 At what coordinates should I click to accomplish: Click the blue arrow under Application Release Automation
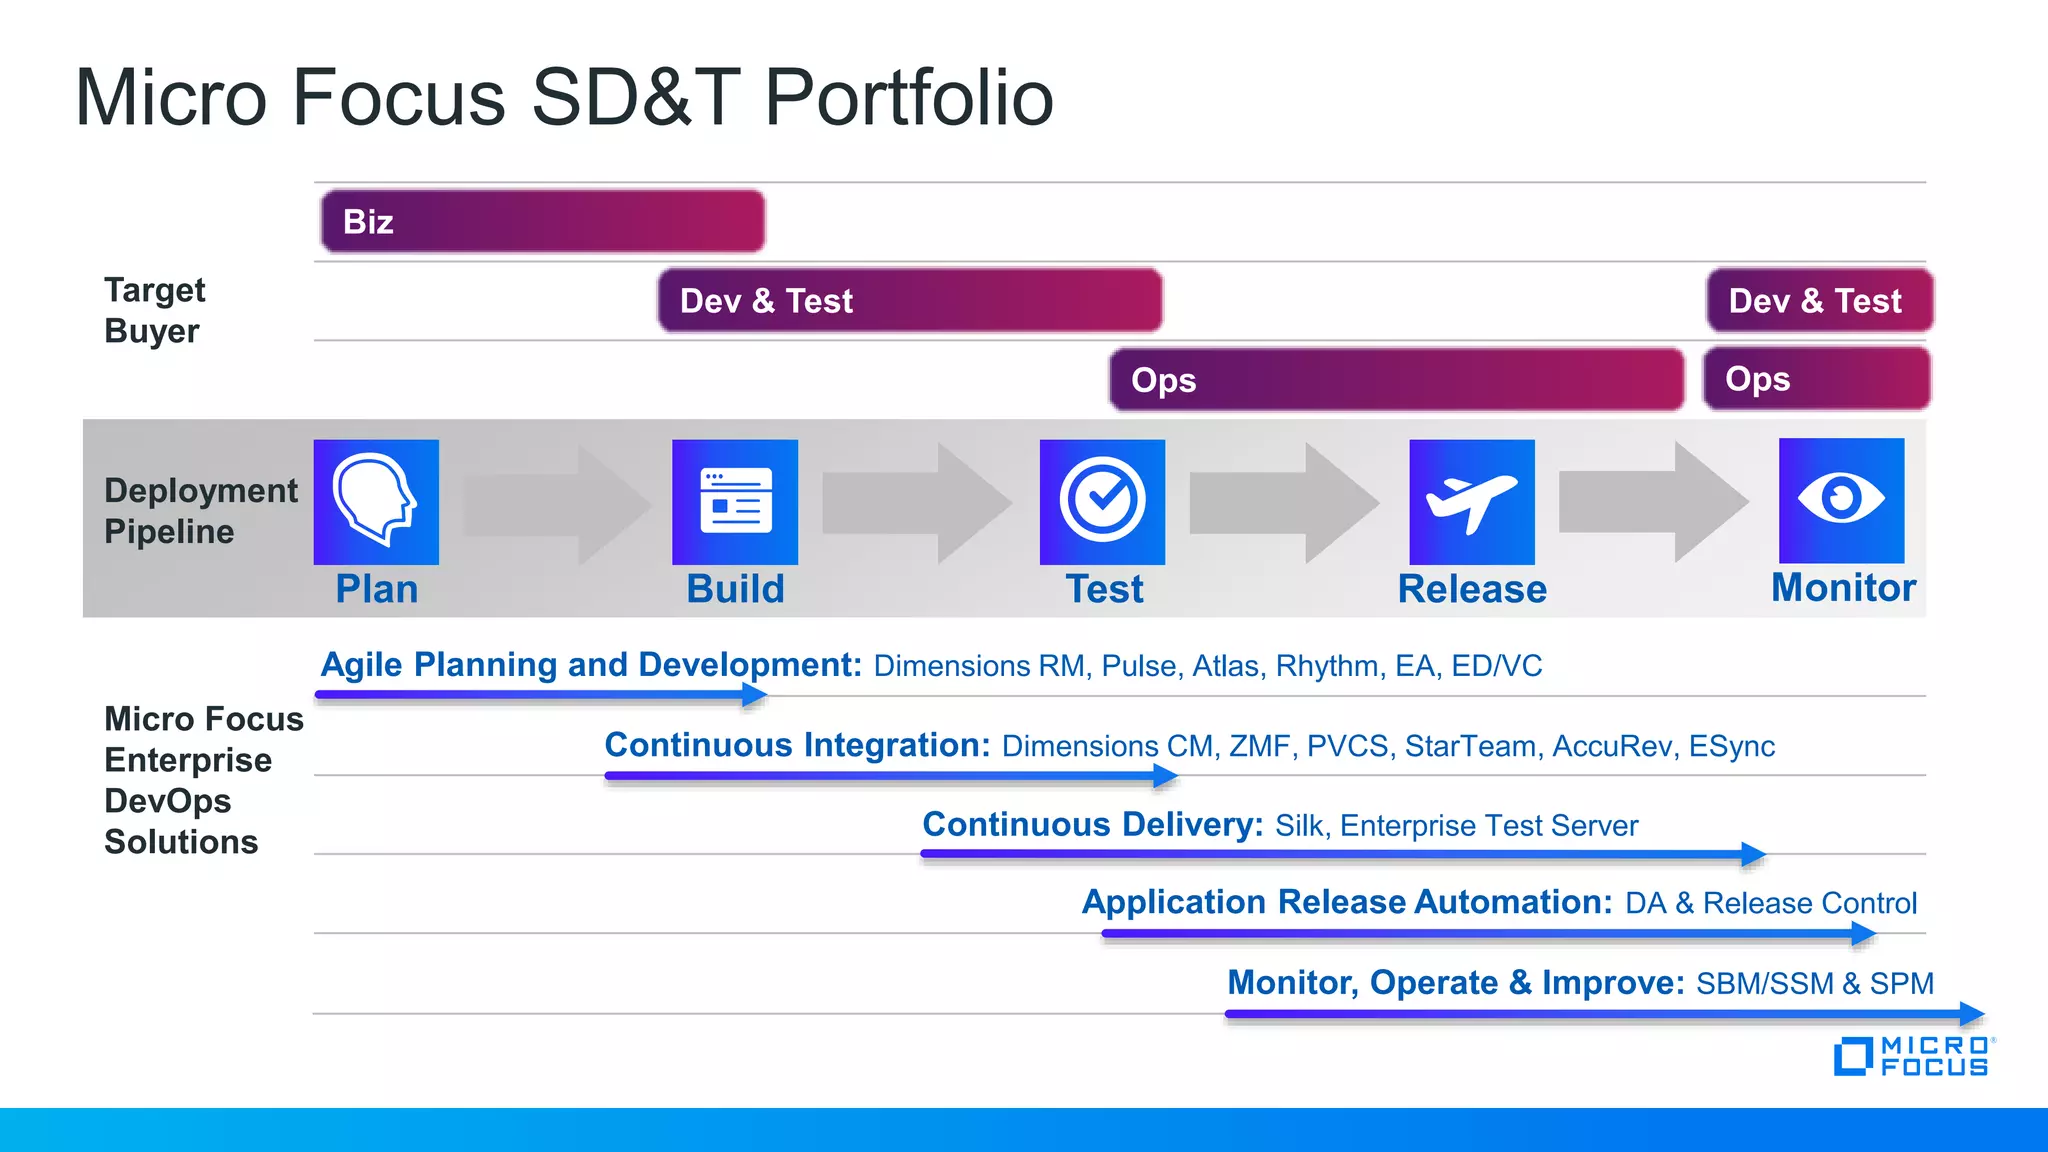point(1489,934)
